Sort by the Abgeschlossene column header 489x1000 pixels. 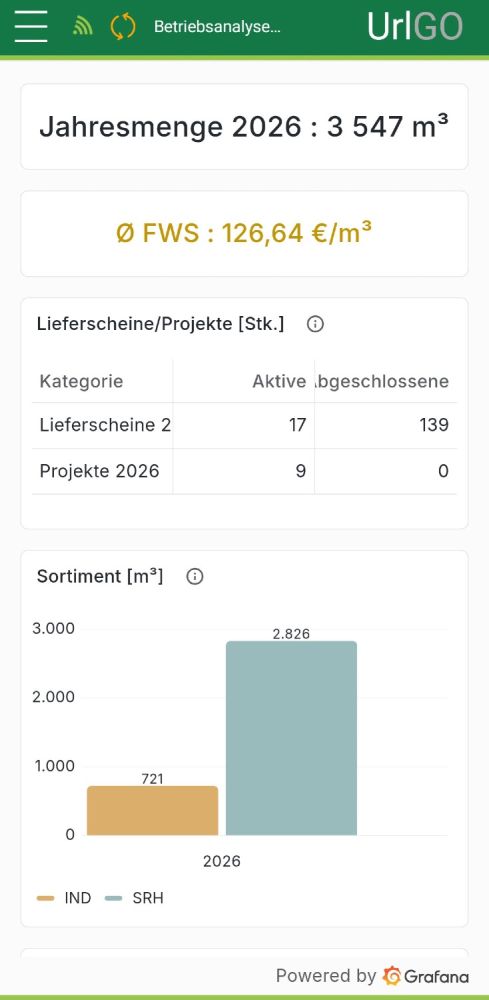[x=385, y=381]
